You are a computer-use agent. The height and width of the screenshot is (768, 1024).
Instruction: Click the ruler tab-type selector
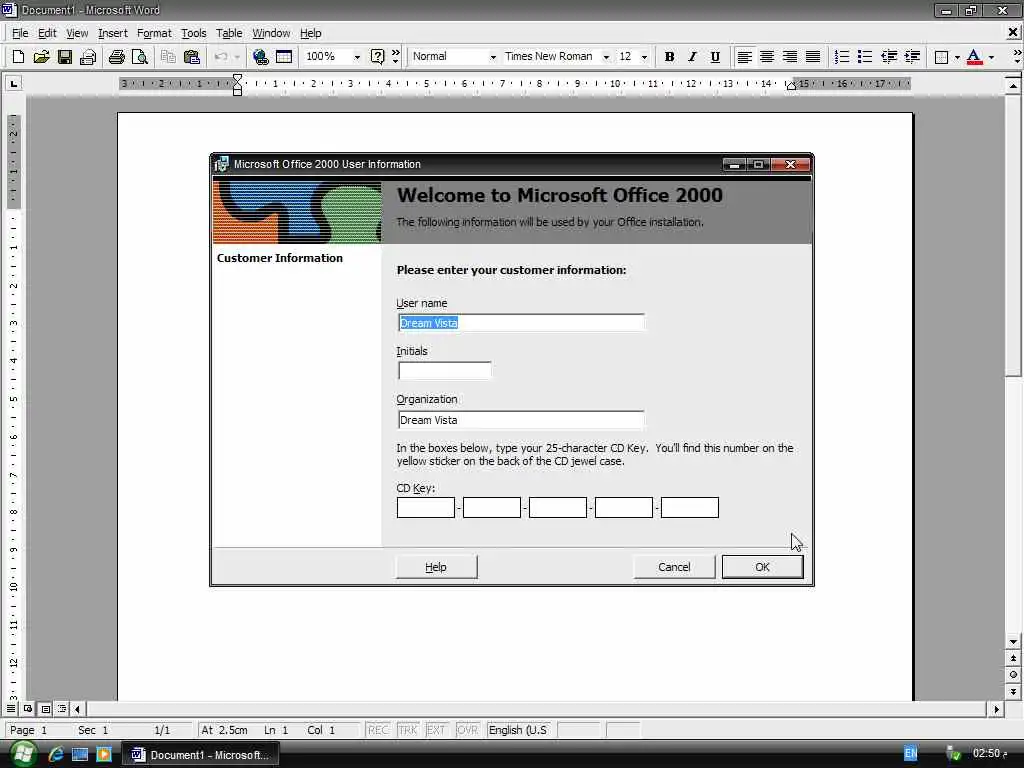click(x=13, y=83)
